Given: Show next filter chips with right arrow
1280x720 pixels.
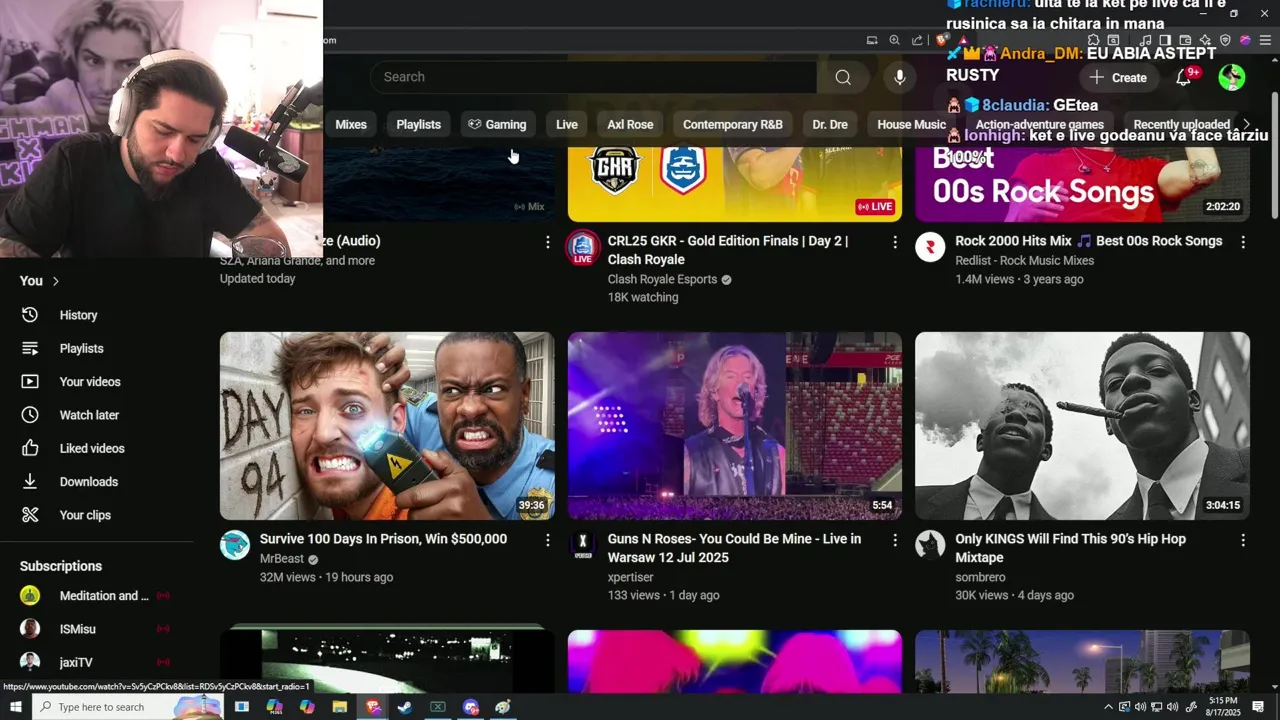Looking at the screenshot, I should tap(1245, 124).
